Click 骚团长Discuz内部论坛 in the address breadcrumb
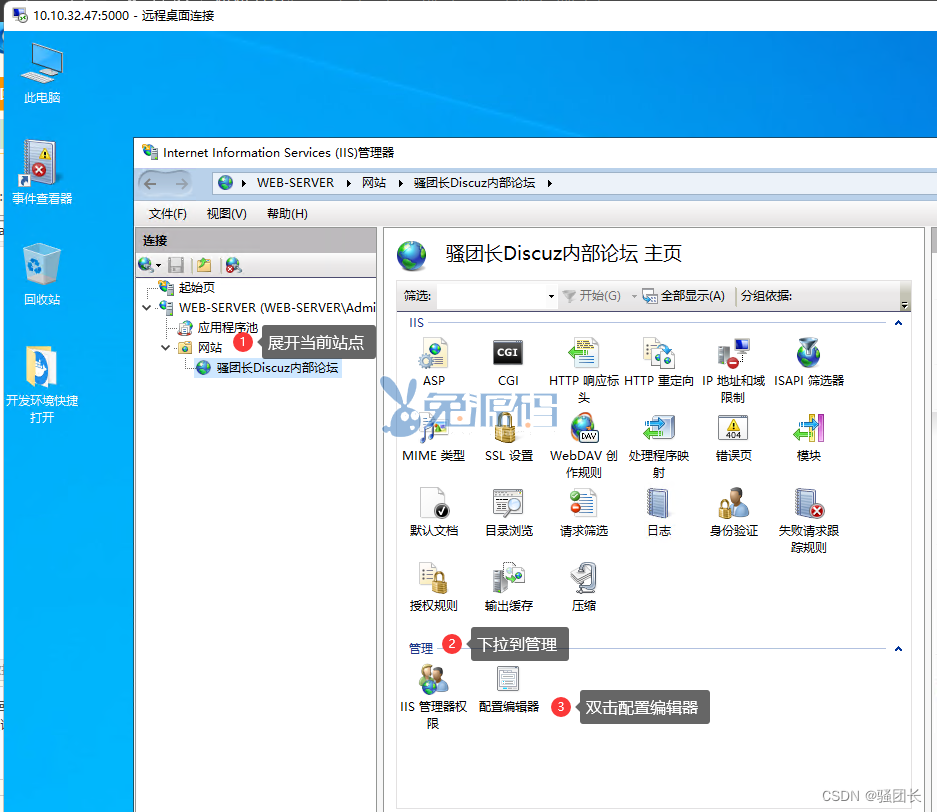The width and height of the screenshot is (937, 812). [x=474, y=183]
